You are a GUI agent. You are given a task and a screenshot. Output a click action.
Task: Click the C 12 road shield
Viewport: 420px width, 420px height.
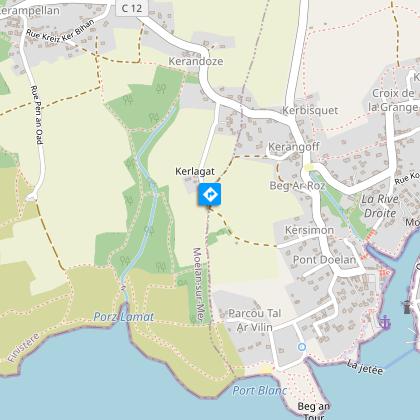coord(132,8)
